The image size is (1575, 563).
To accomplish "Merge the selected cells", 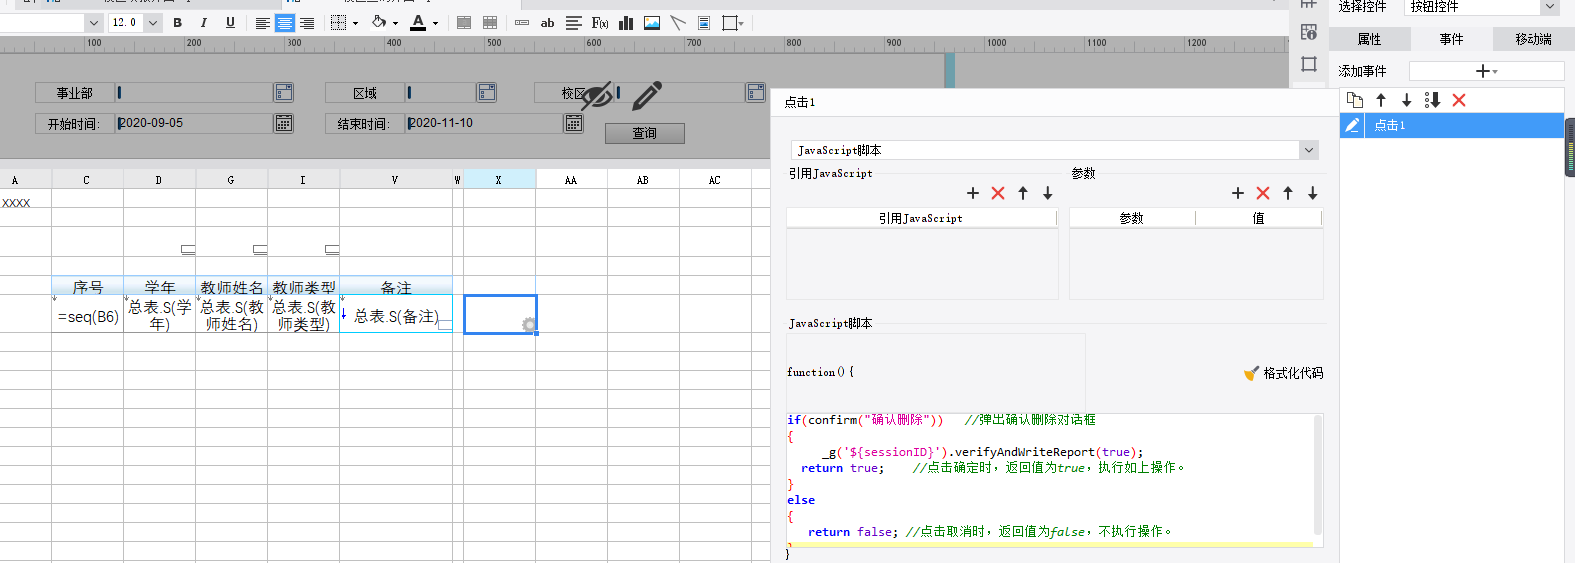I will pyautogui.click(x=464, y=22).
